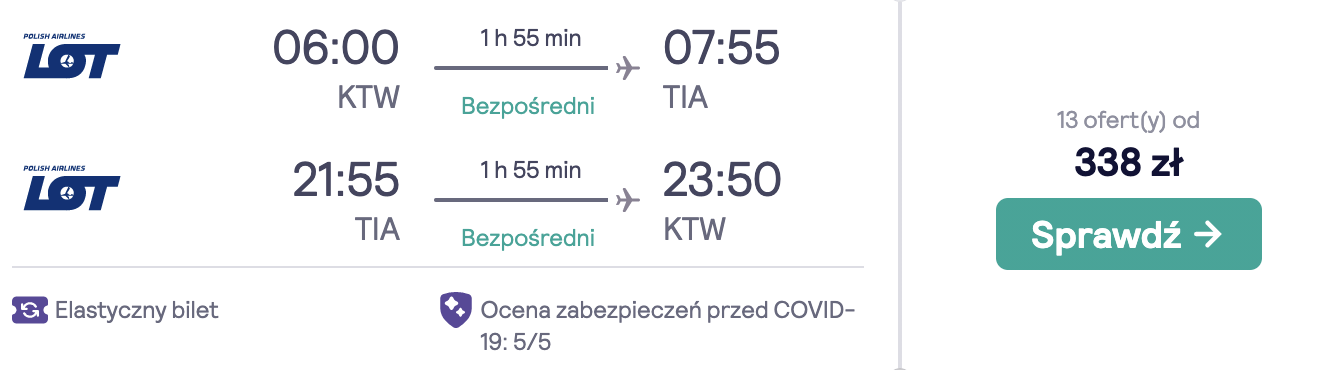Image resolution: width=1334 pixels, height=370 pixels.
Task: Click the 338 zł price
Action: point(1129,162)
